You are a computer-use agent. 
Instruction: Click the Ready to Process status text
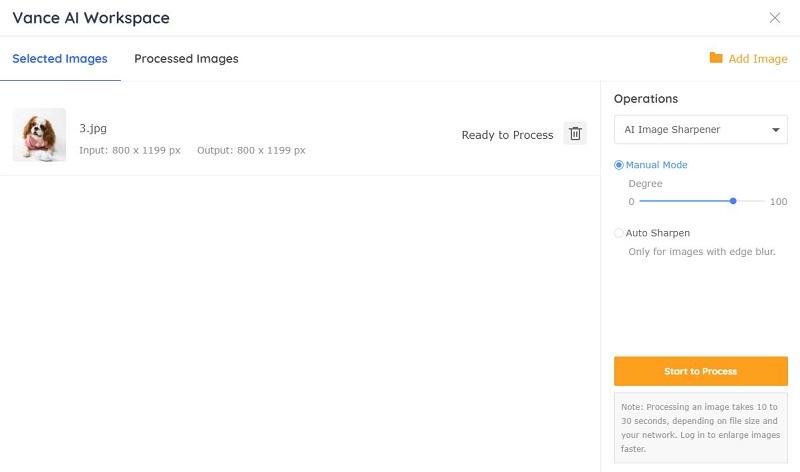pyautogui.click(x=507, y=135)
